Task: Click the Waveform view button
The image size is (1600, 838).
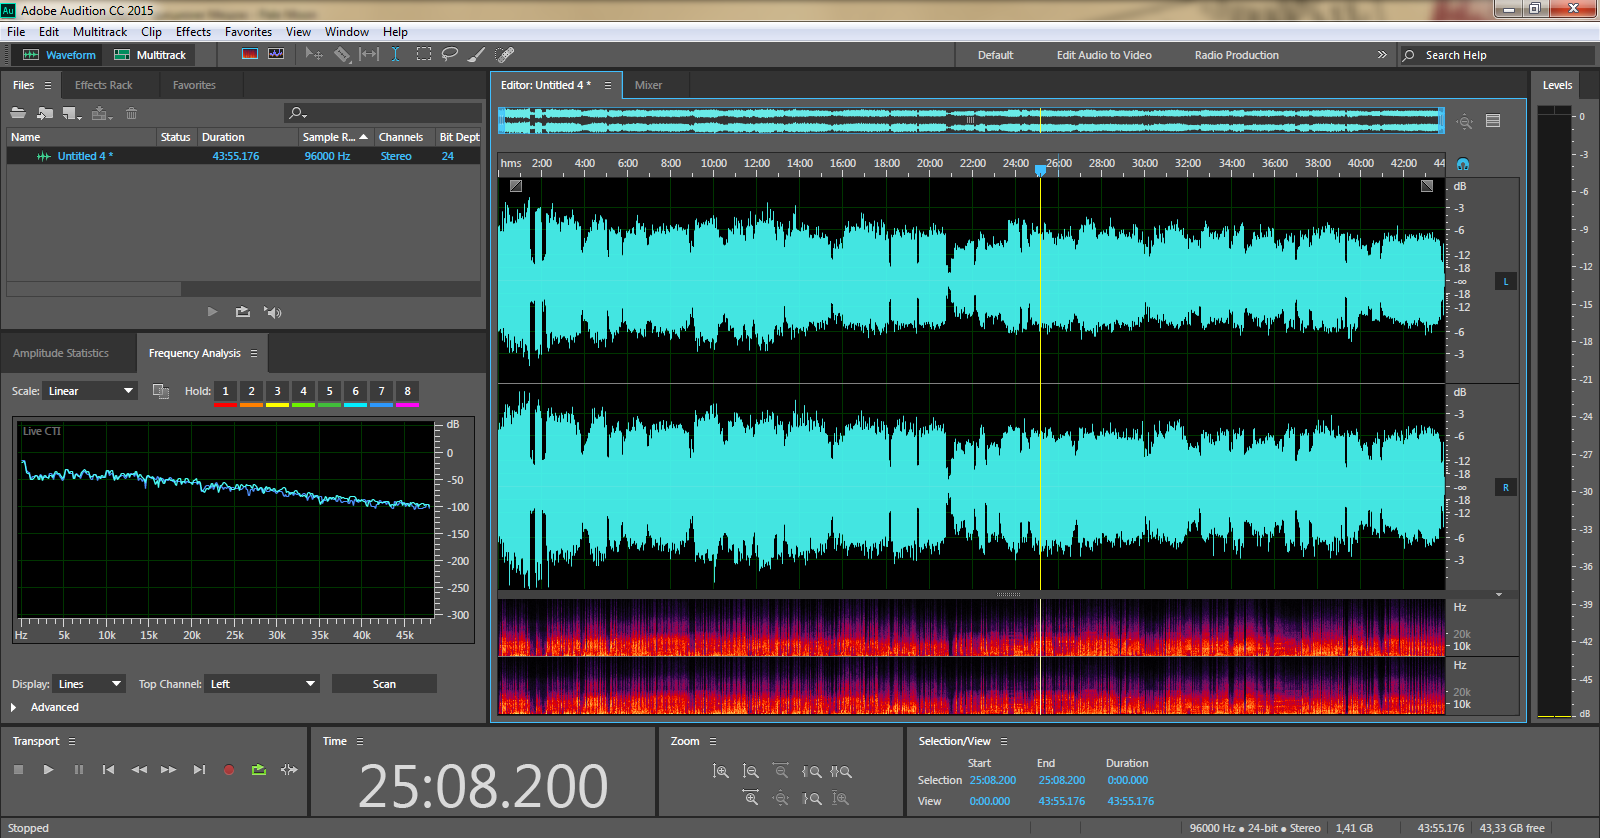Action: coord(59,55)
